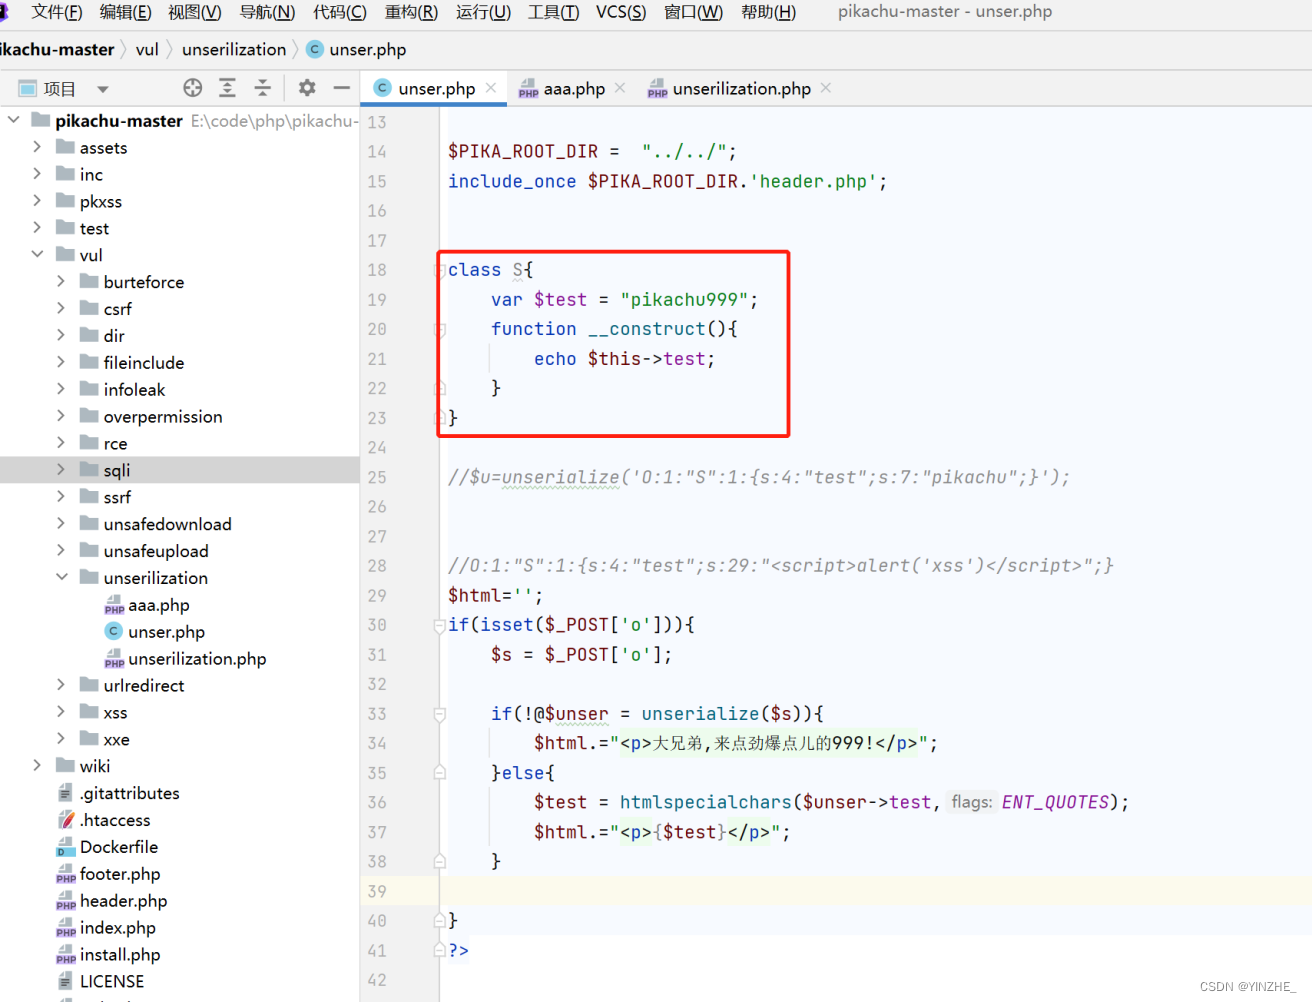The image size is (1312, 1002).
Task: Fold the class S block at line 18
Action: [440, 271]
